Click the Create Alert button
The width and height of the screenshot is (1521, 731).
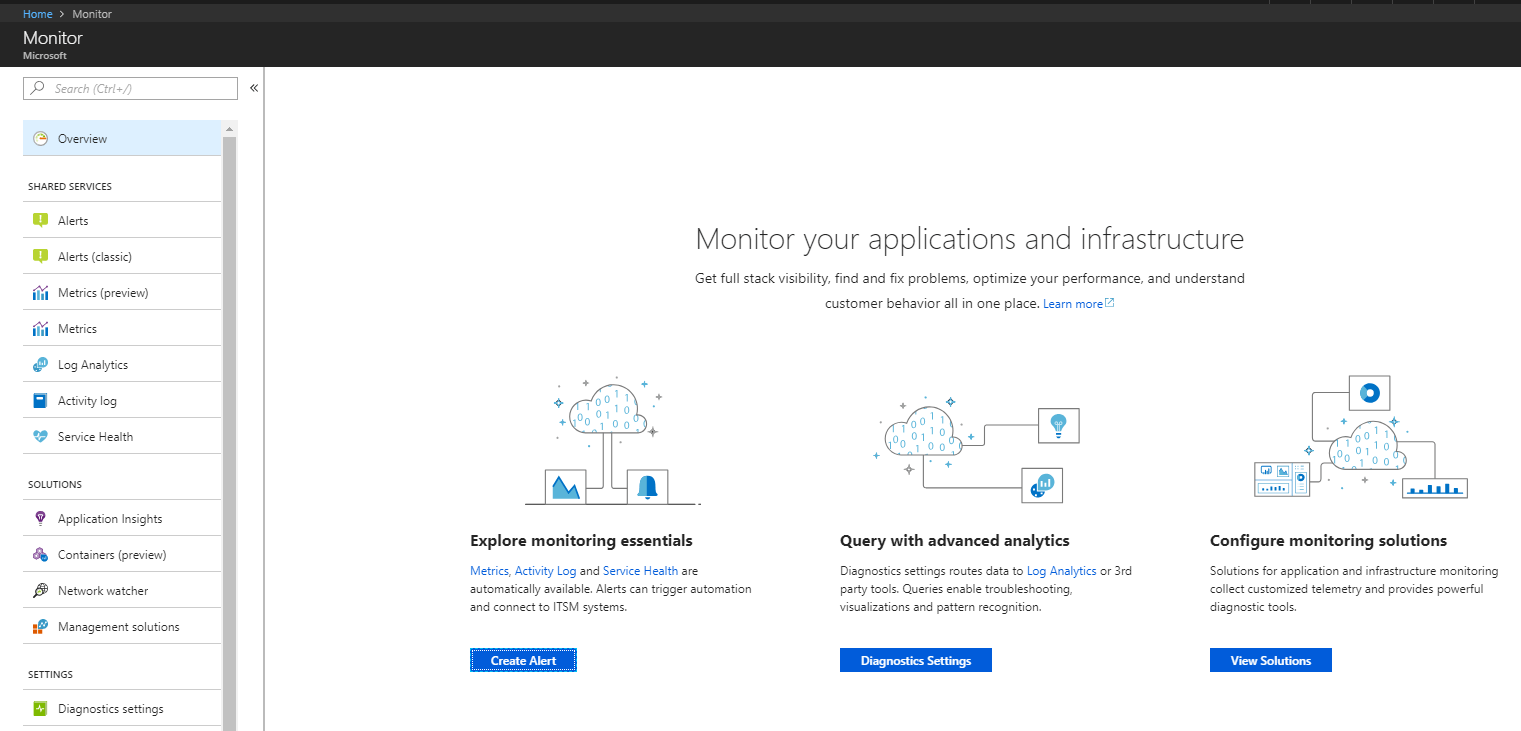523,660
